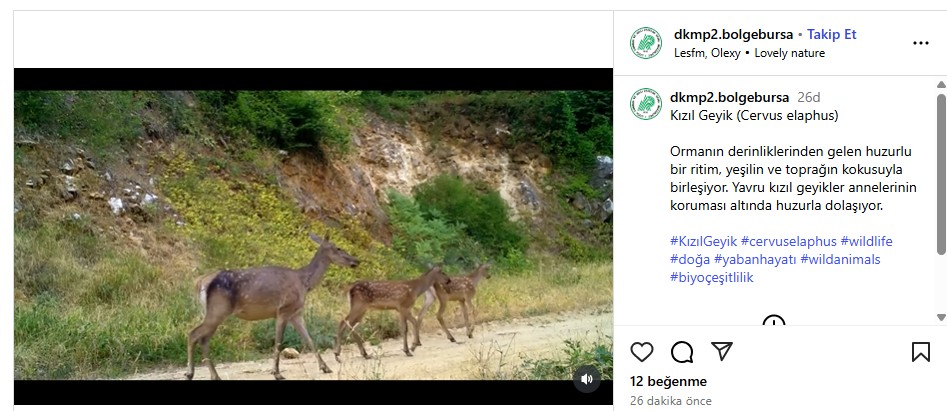Save post with bookmark icon

click(x=921, y=352)
